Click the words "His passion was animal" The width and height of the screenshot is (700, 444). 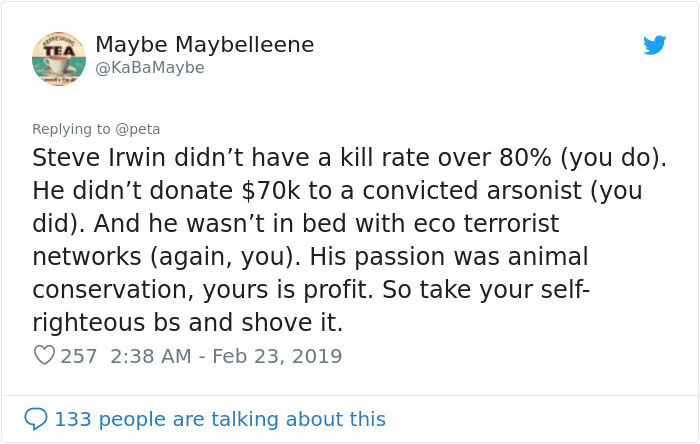[x=449, y=257]
